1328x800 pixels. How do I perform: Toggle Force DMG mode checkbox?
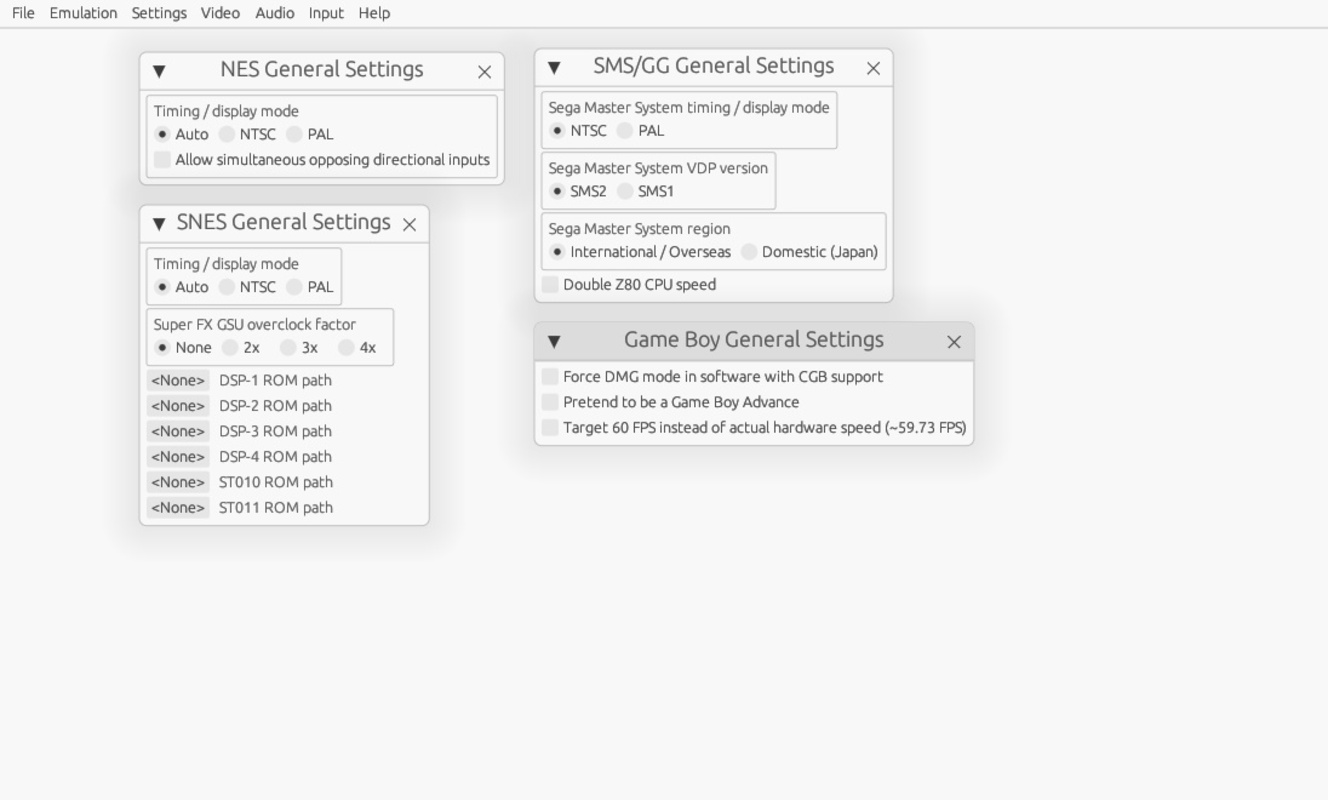point(550,377)
